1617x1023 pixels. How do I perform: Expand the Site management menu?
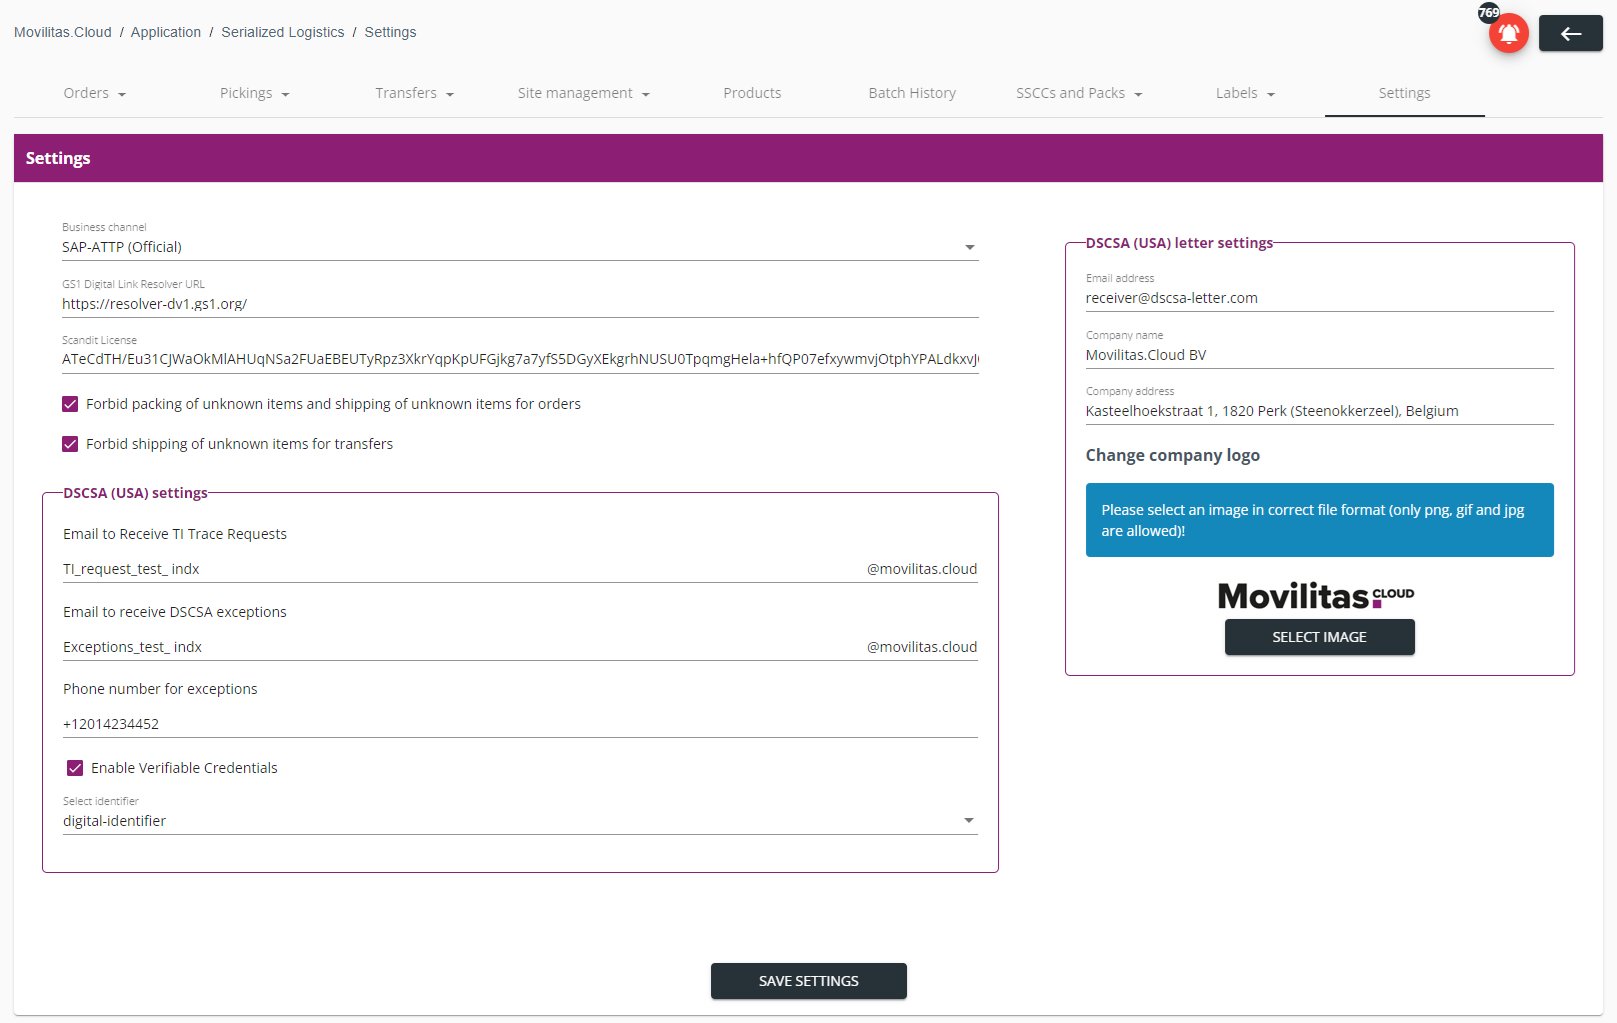coord(583,93)
